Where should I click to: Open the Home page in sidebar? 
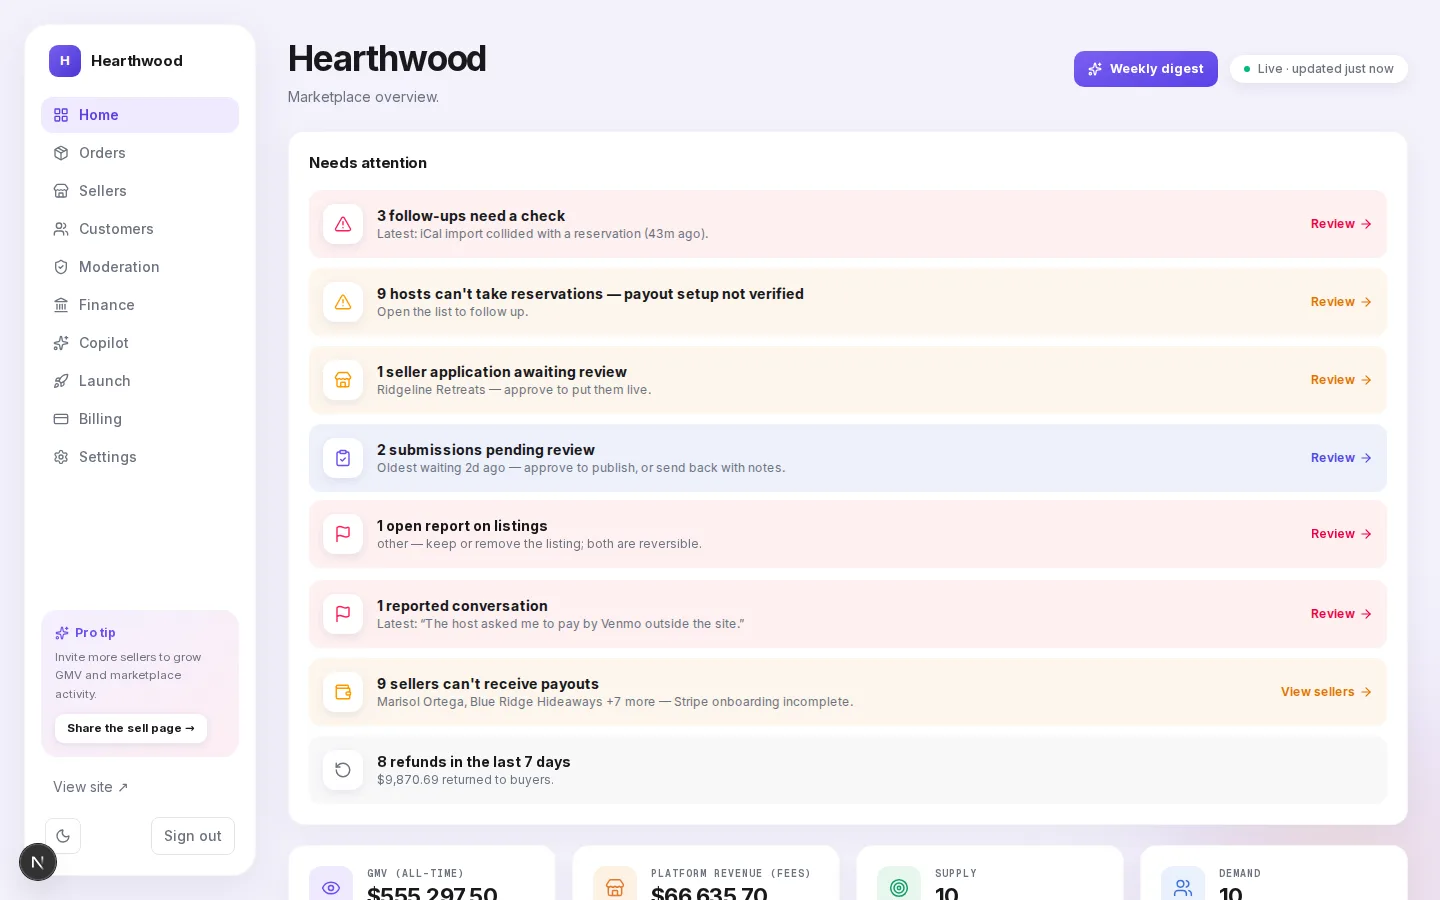pyautogui.click(x=140, y=115)
